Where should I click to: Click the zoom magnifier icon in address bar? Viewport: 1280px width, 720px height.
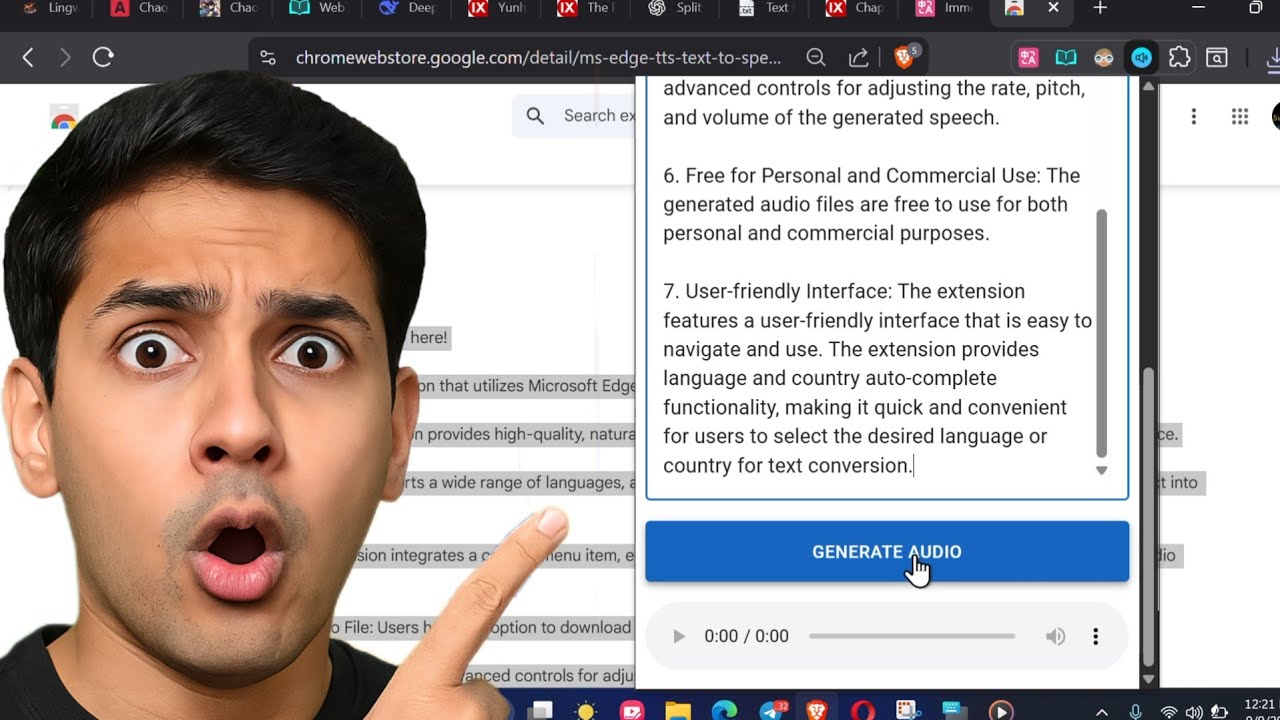pos(816,57)
